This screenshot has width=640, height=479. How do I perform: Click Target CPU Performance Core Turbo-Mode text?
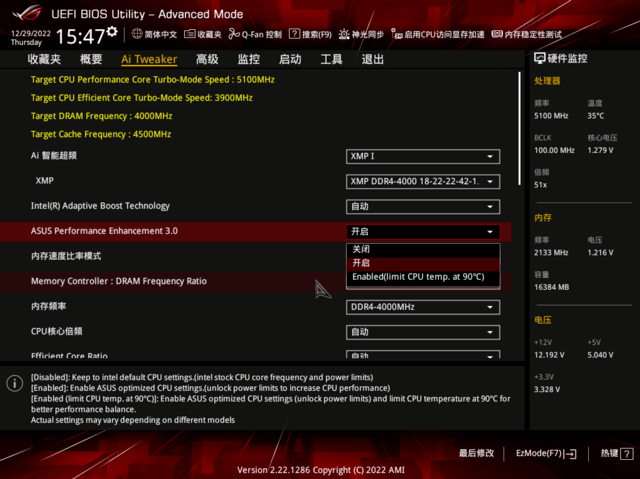153,80
